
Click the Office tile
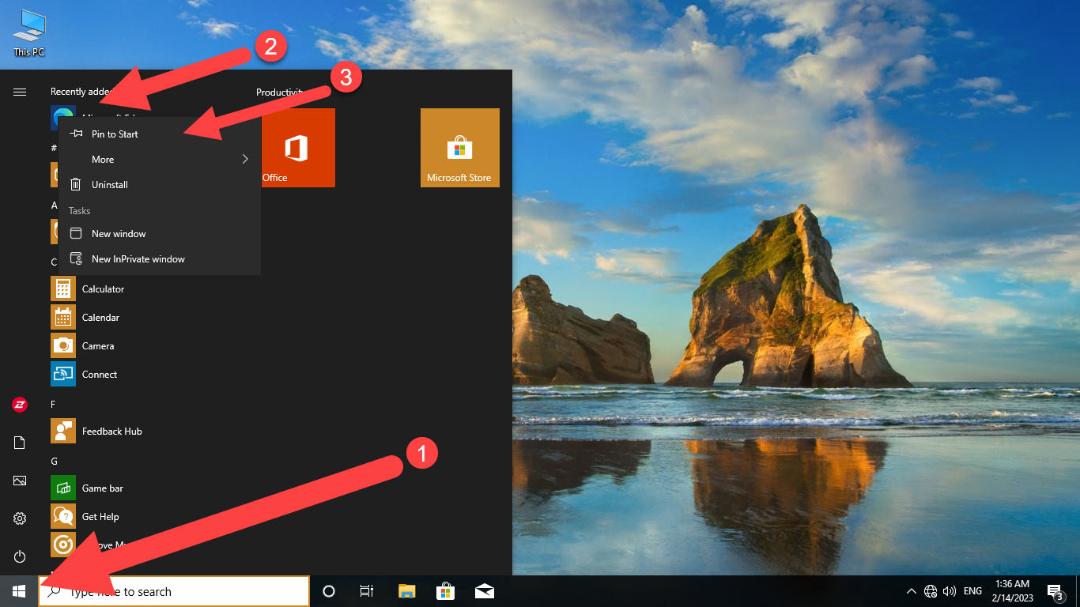click(298, 147)
